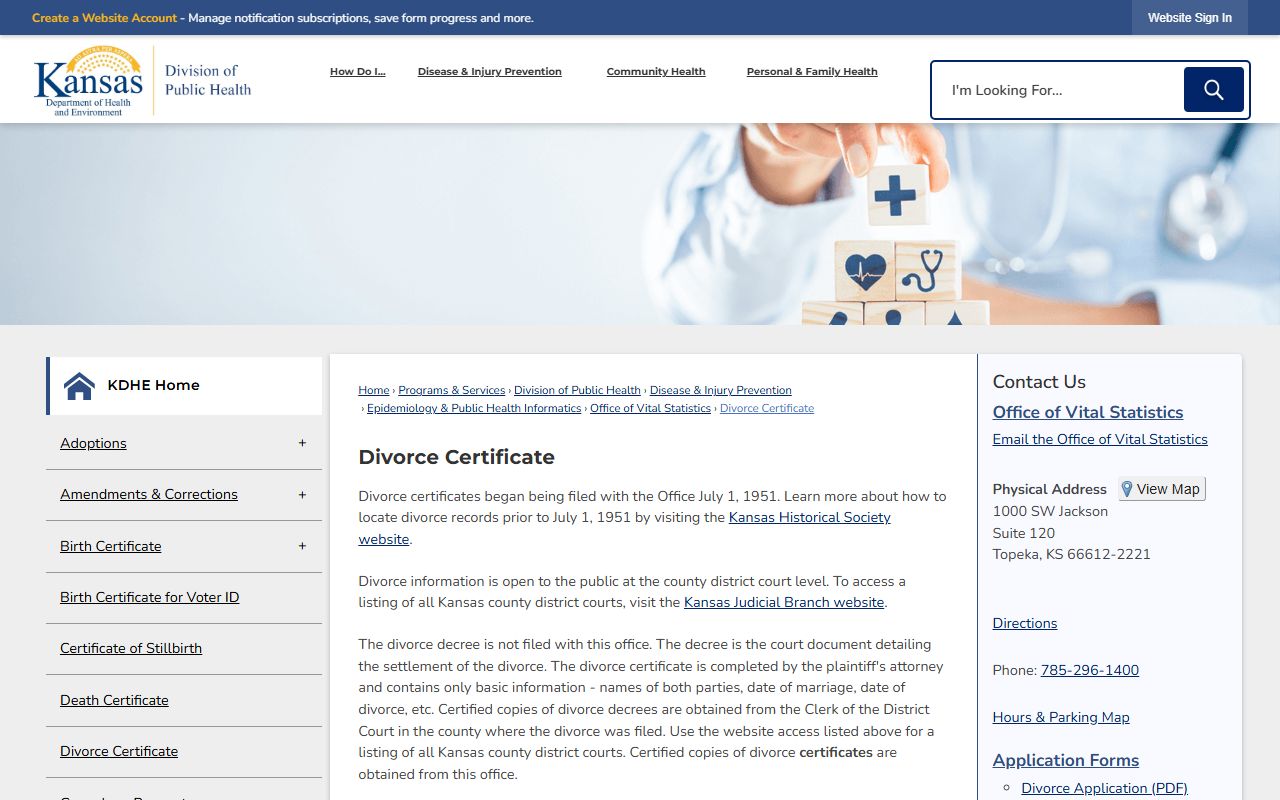The width and height of the screenshot is (1280, 800).
Task: Open Death Certificate sidebar link
Action: click(114, 700)
